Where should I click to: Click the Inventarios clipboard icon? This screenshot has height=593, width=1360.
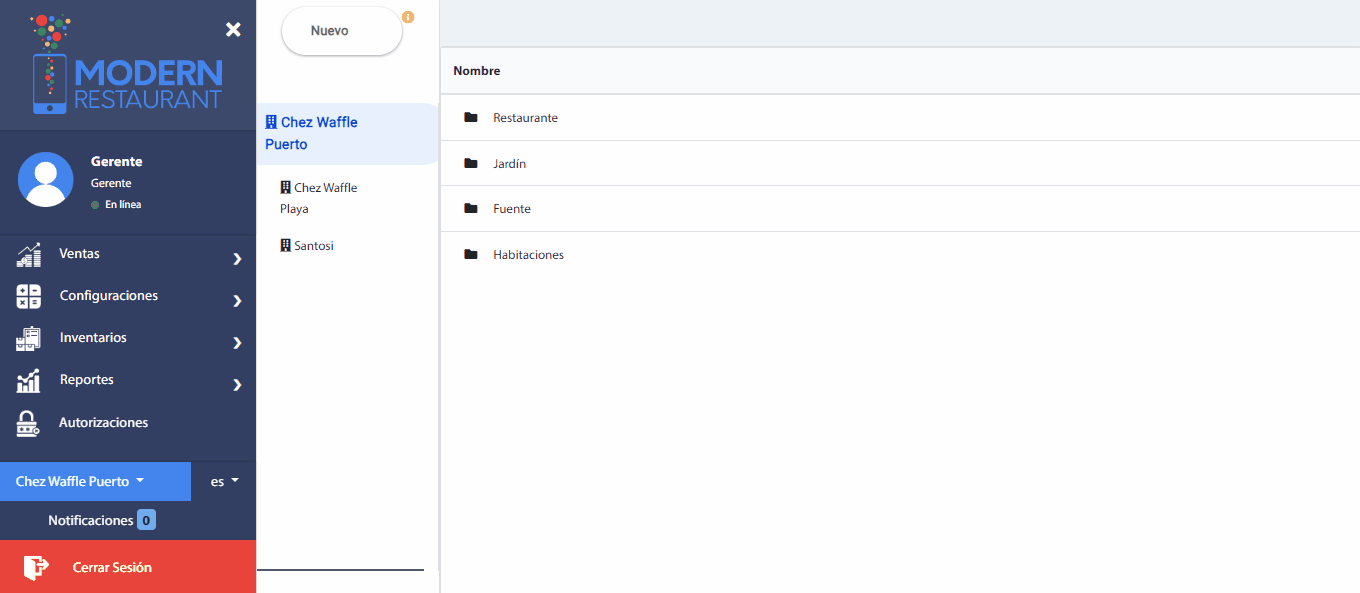29,339
